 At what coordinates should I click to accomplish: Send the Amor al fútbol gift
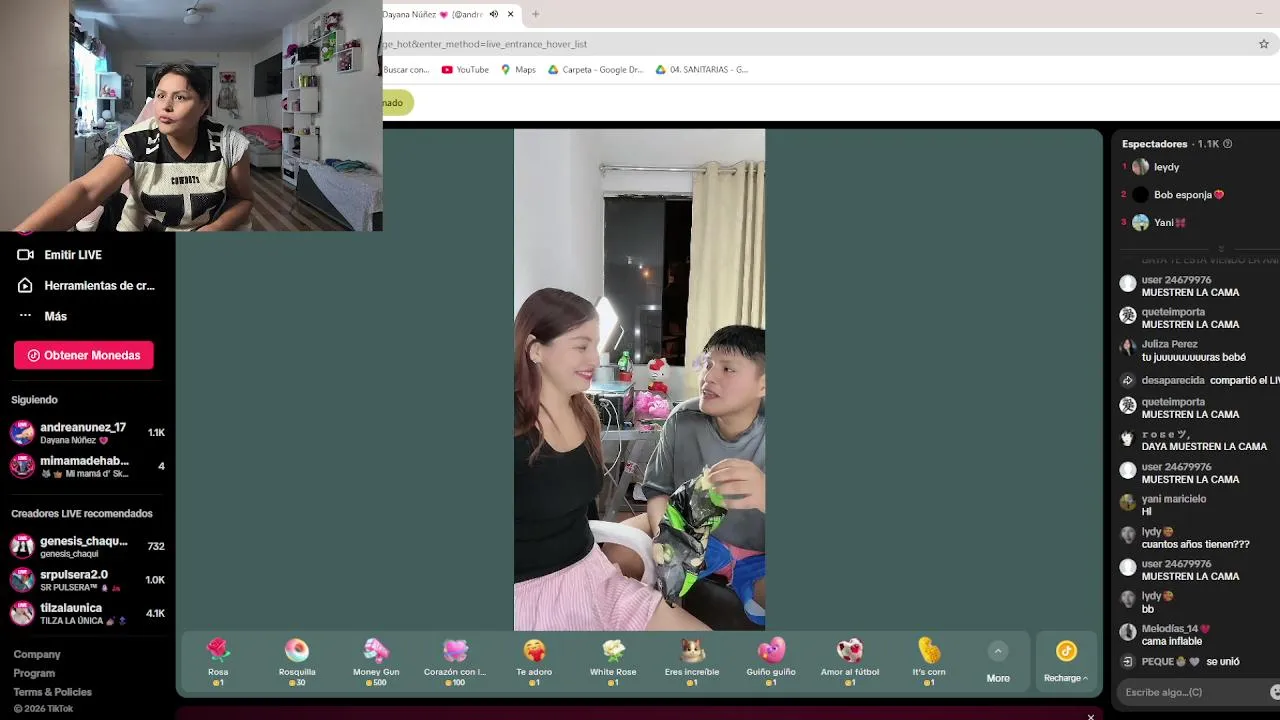pos(850,662)
